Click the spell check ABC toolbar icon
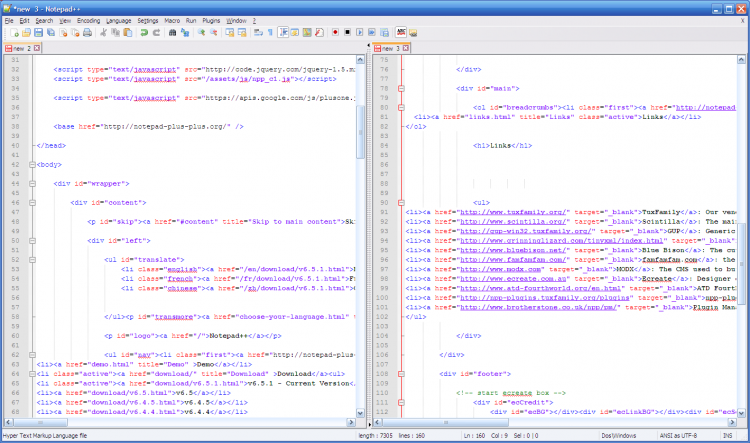The width and height of the screenshot is (750, 443). click(400, 33)
